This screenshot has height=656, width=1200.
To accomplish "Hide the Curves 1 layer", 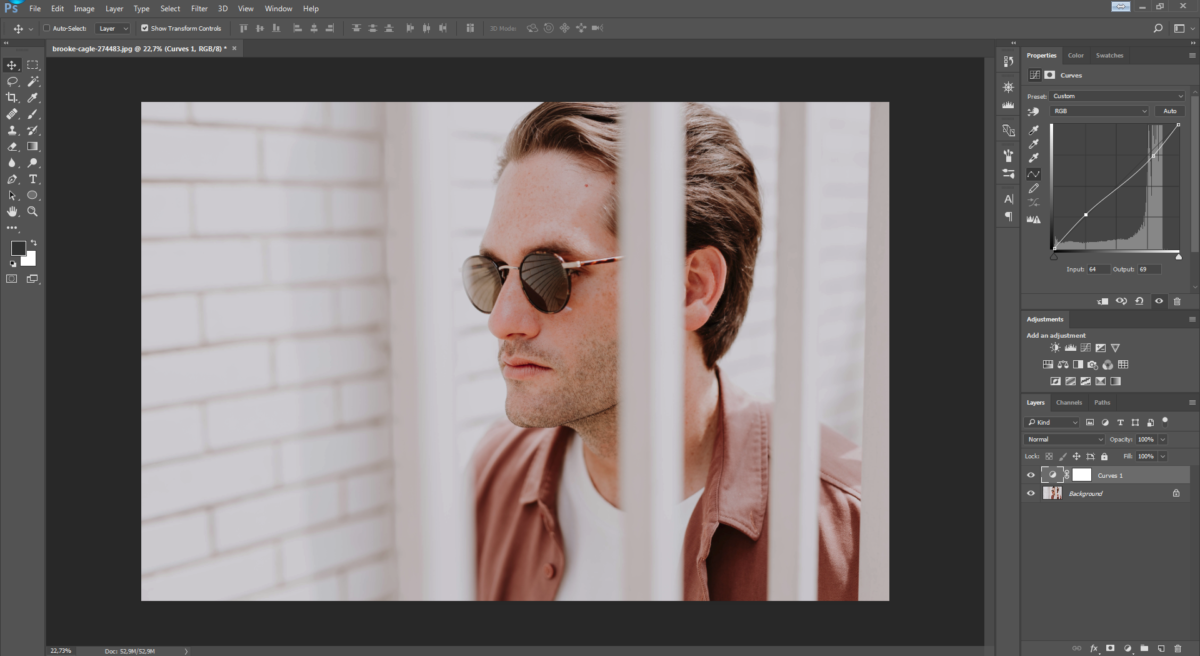I will pyautogui.click(x=1031, y=475).
